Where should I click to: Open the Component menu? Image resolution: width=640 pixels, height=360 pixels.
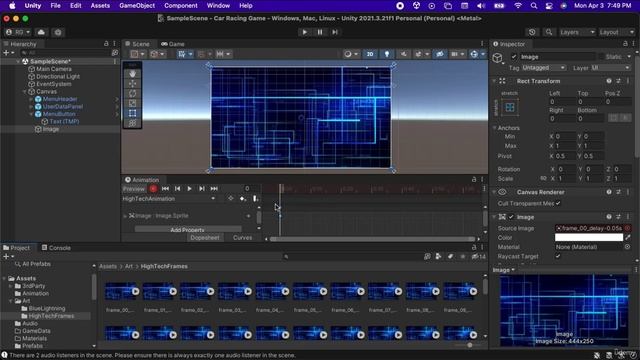[181, 6]
